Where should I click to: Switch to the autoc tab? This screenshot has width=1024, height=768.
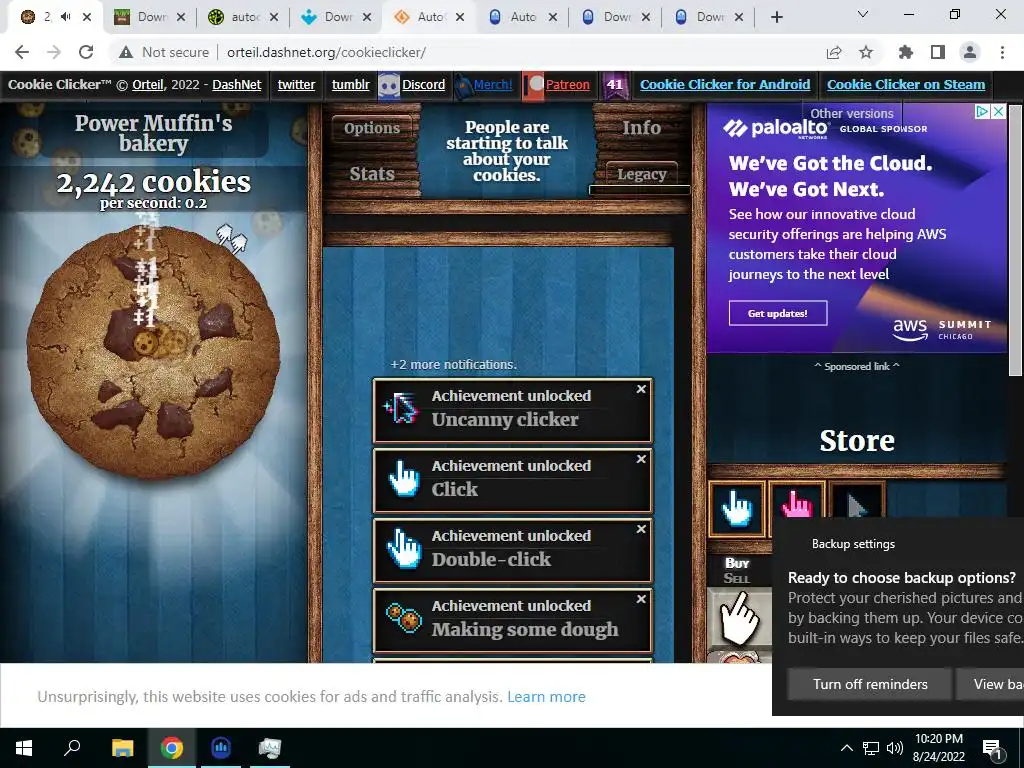click(242, 17)
